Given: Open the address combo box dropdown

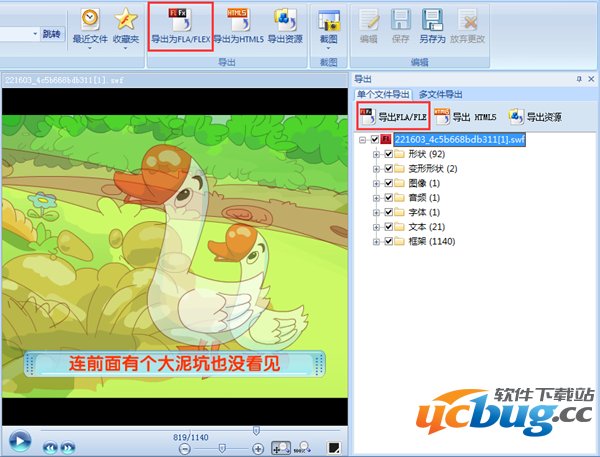Looking at the screenshot, I should [35, 34].
